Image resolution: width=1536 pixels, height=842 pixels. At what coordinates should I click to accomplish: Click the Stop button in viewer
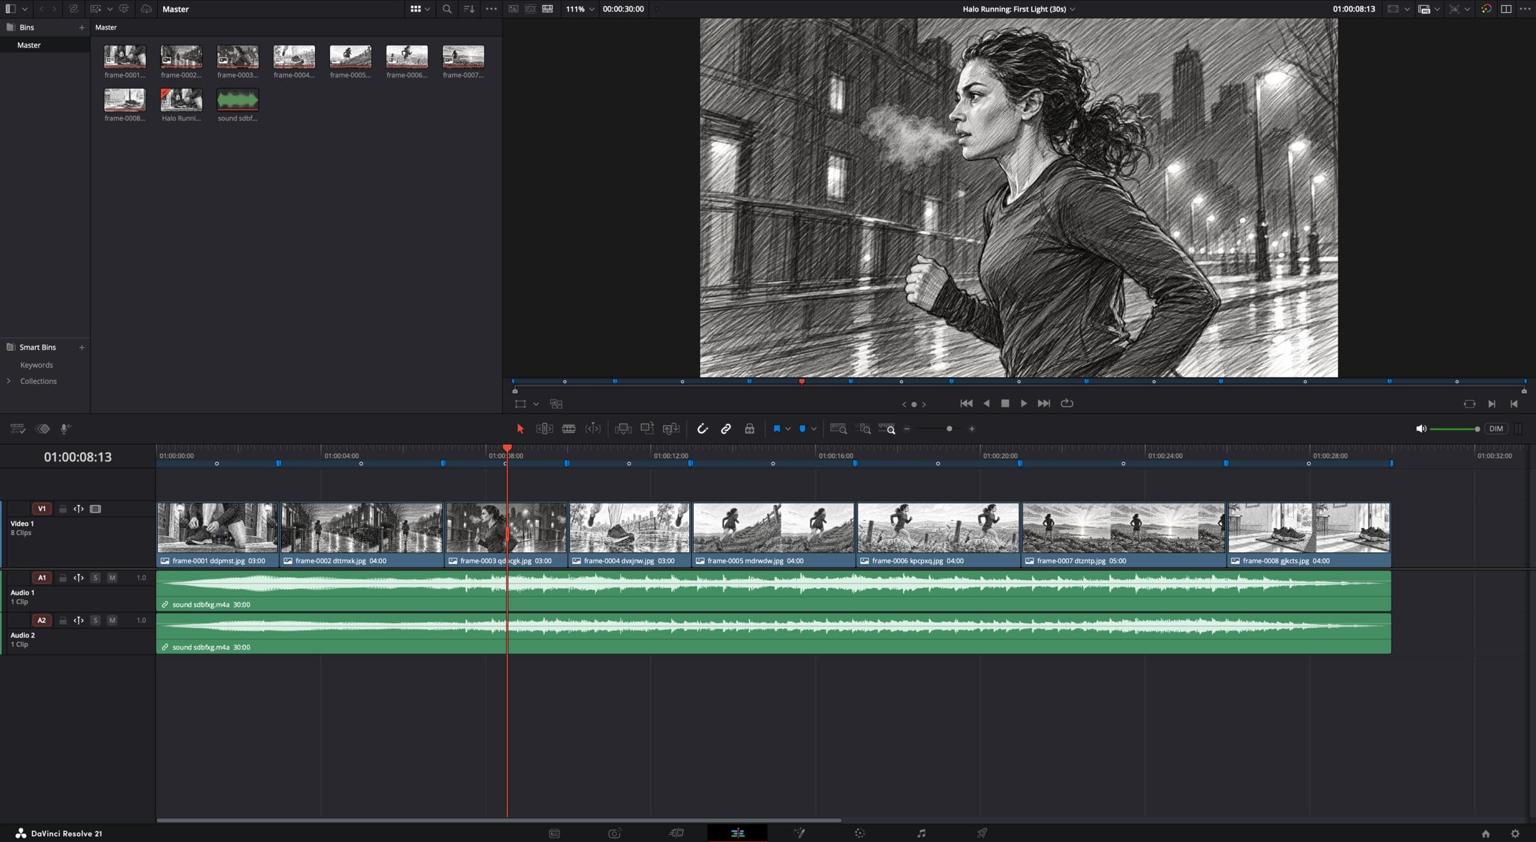(x=1005, y=403)
